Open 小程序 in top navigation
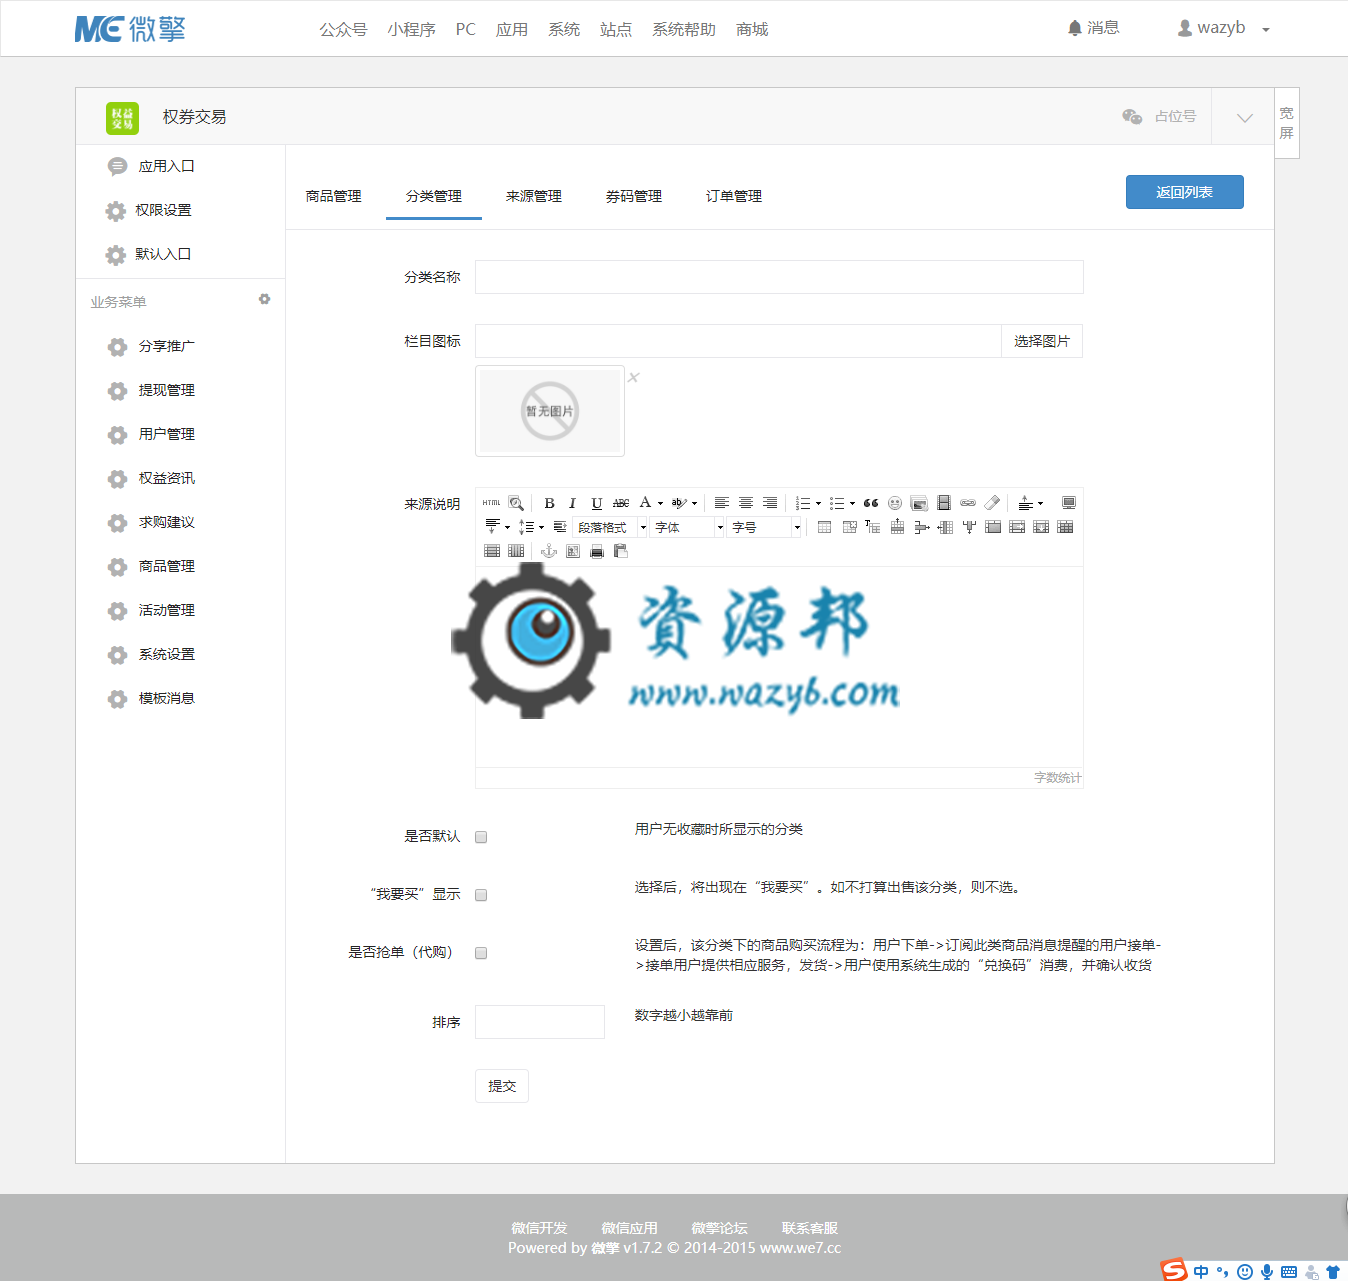The image size is (1348, 1281). pyautogui.click(x=412, y=29)
